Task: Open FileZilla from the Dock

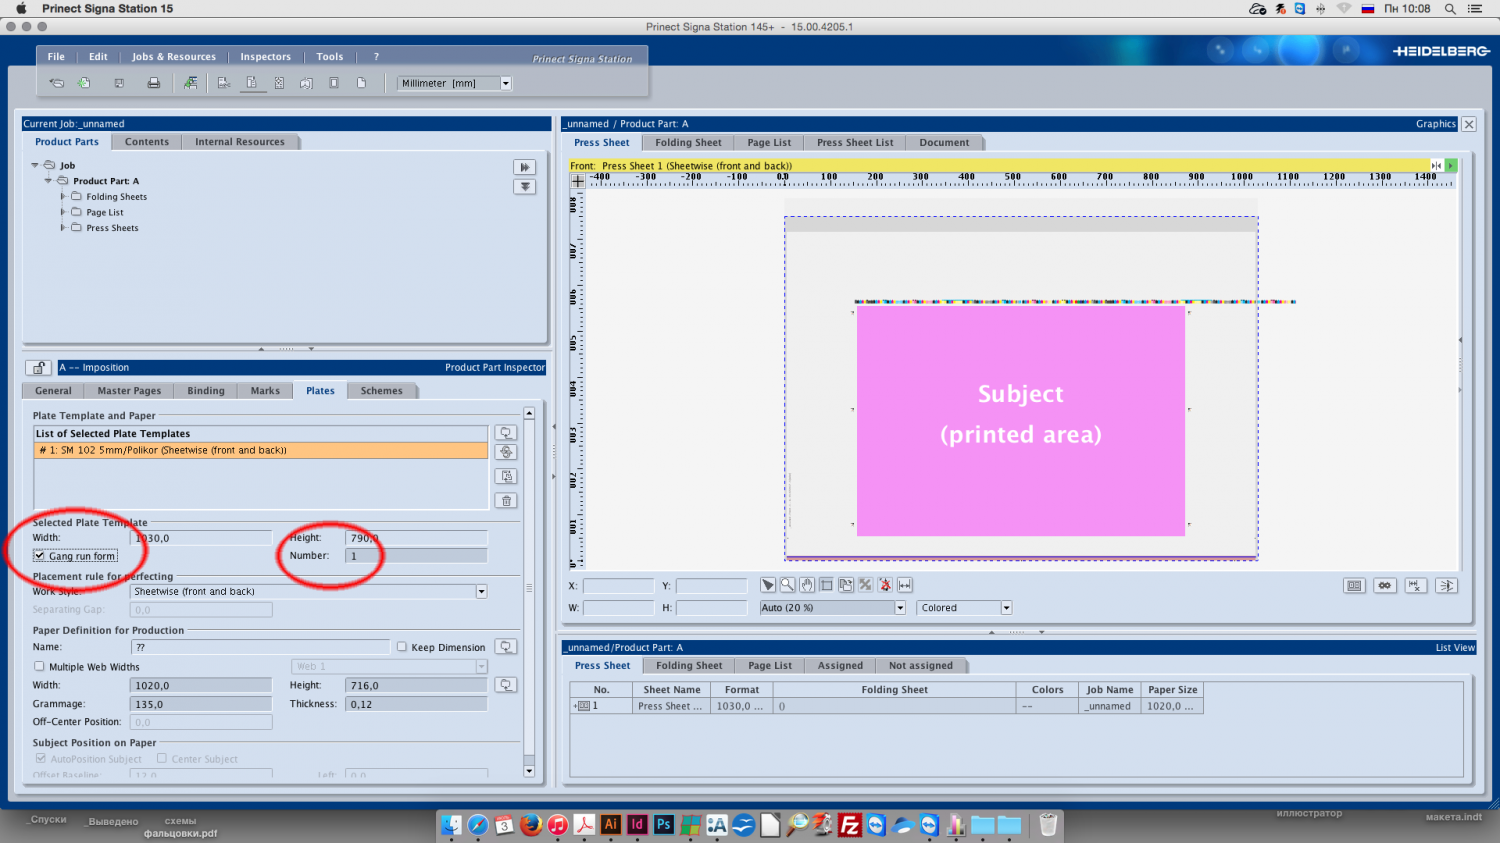Action: click(850, 825)
